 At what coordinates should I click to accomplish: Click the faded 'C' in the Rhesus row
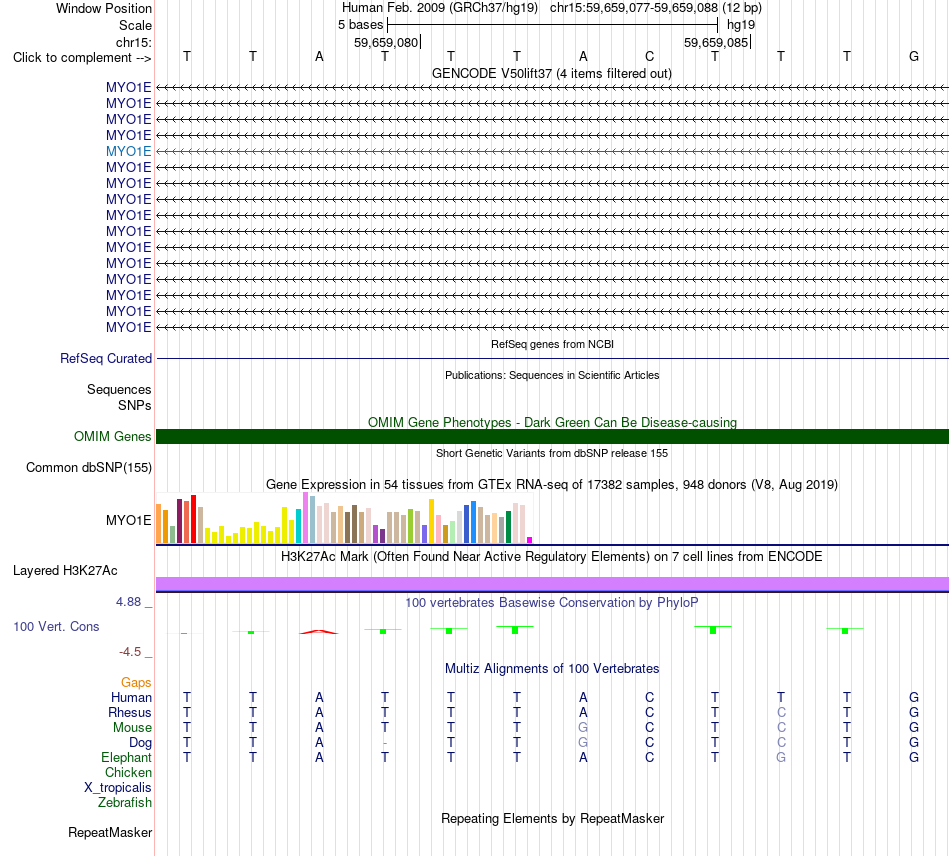[x=781, y=712]
